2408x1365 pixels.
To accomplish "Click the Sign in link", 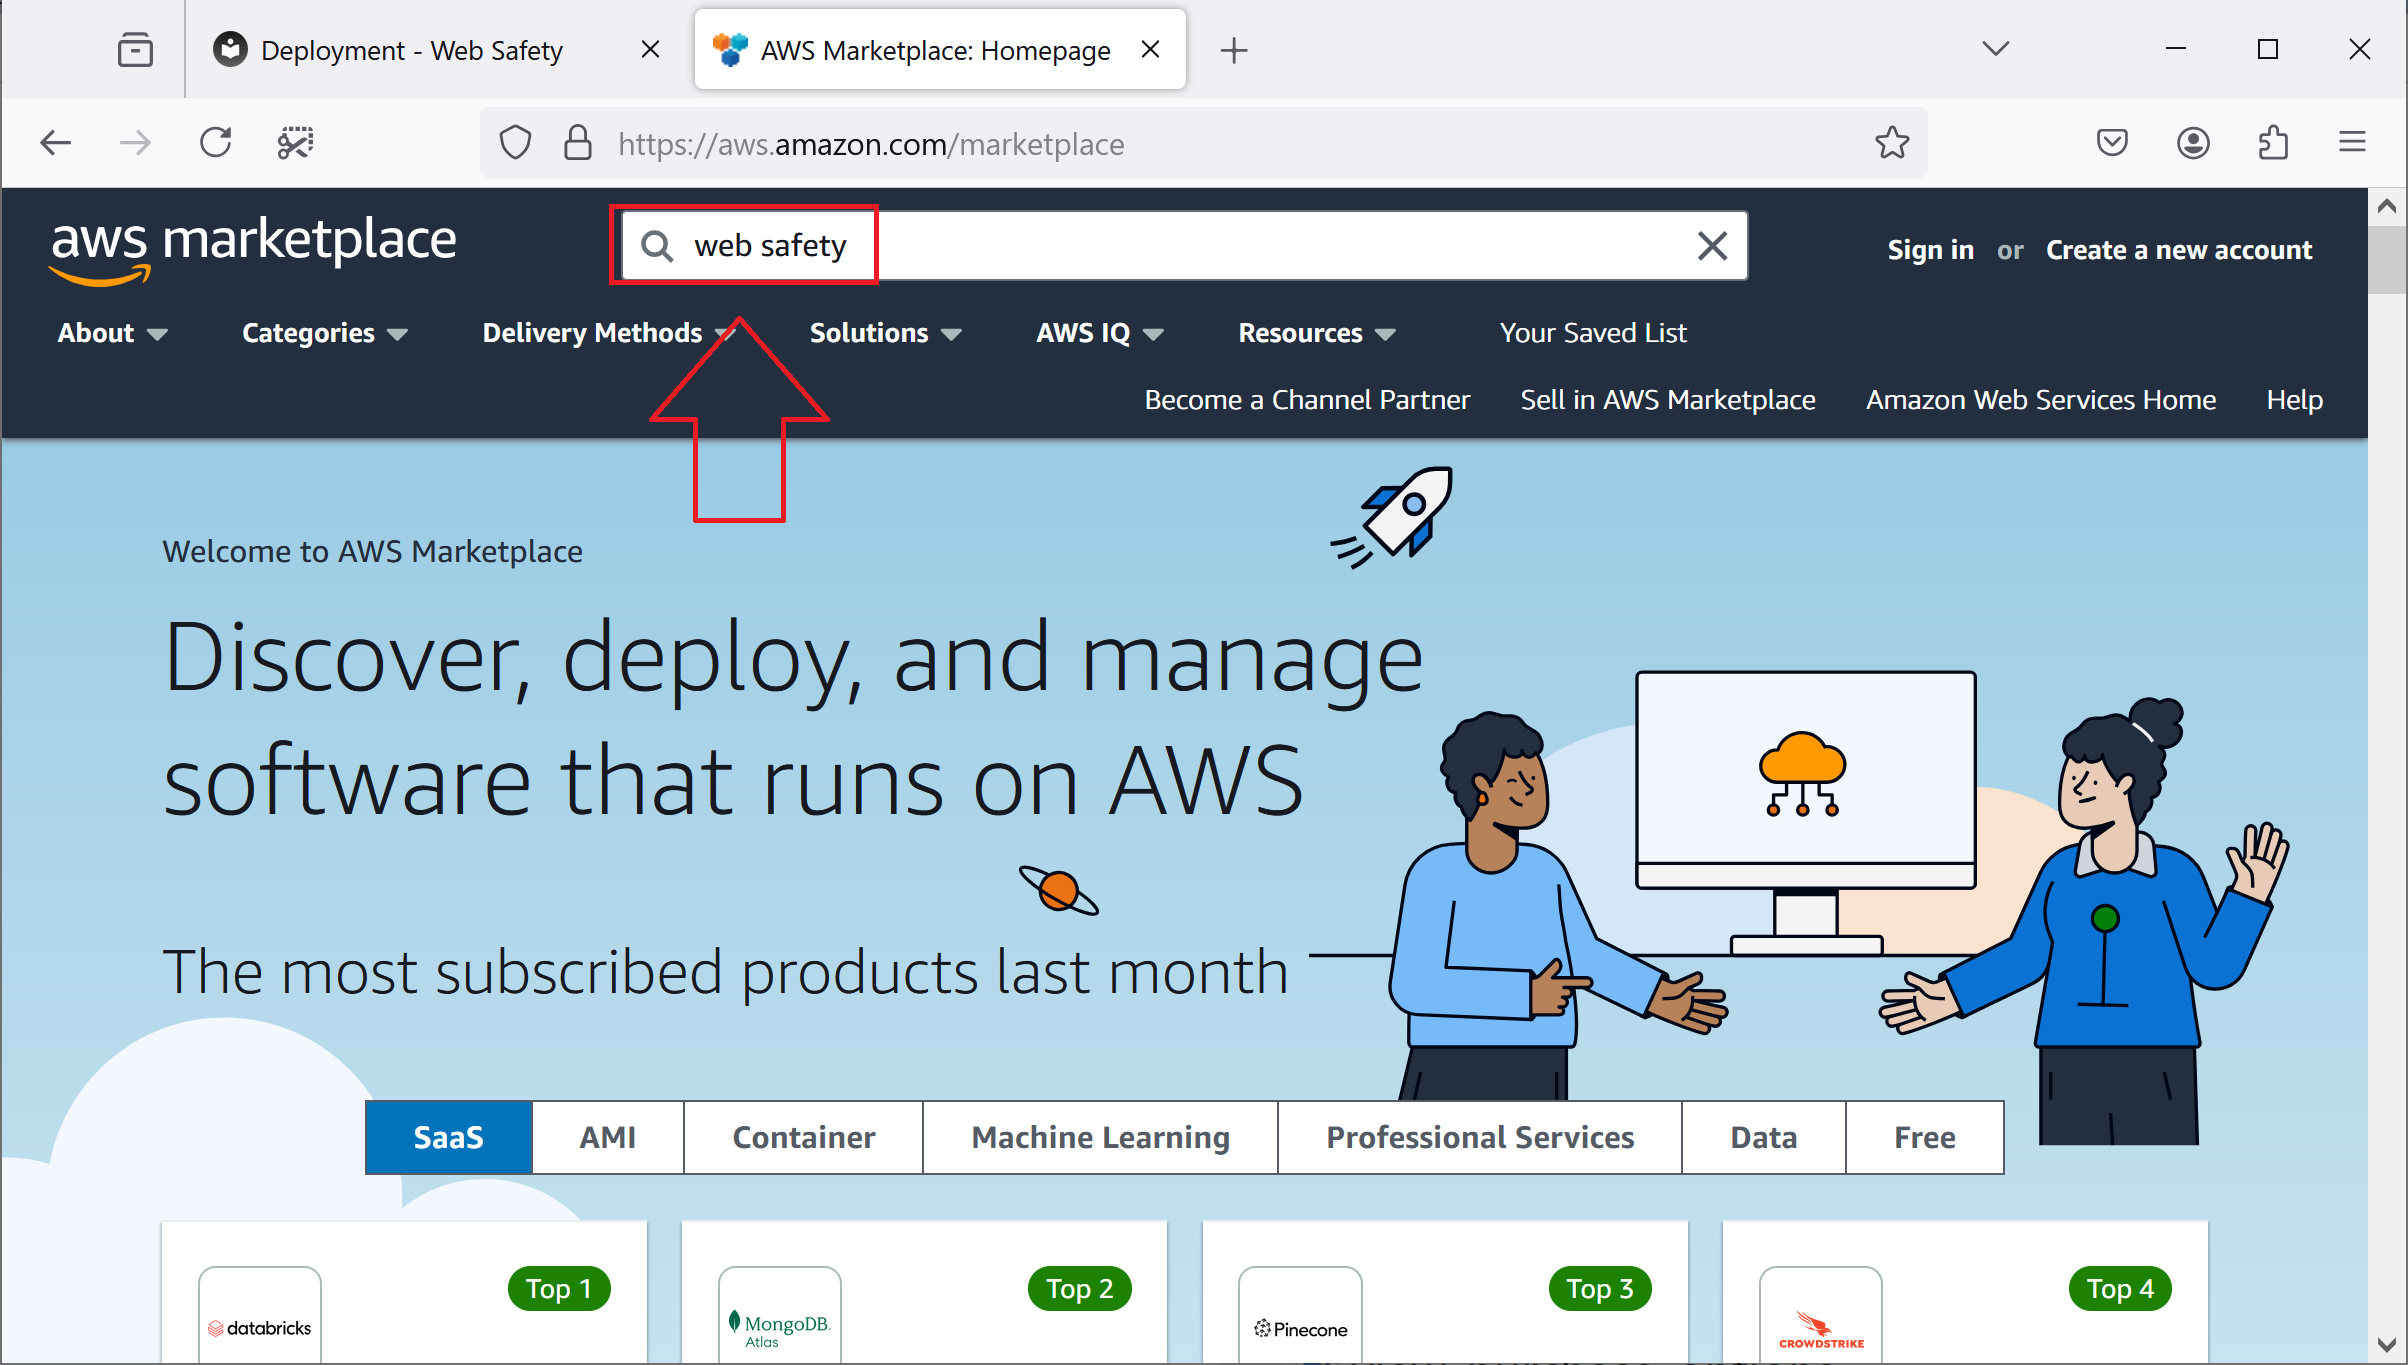I will pyautogui.click(x=1930, y=250).
